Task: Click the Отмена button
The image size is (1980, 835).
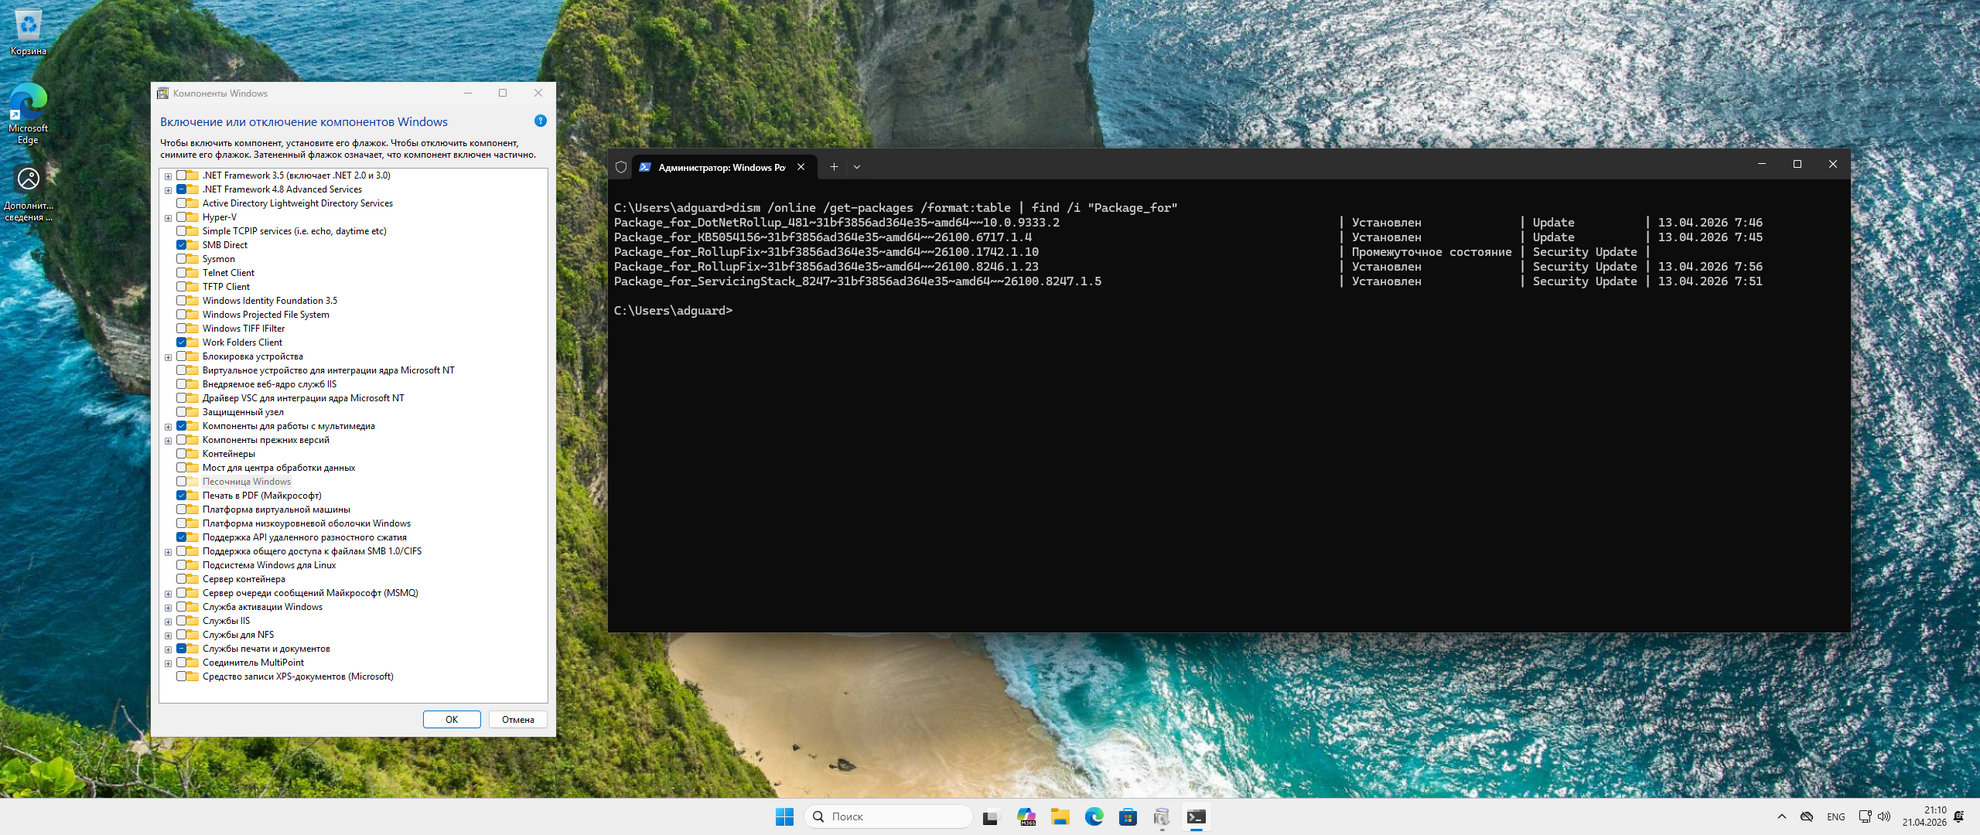Action: [x=517, y=719]
